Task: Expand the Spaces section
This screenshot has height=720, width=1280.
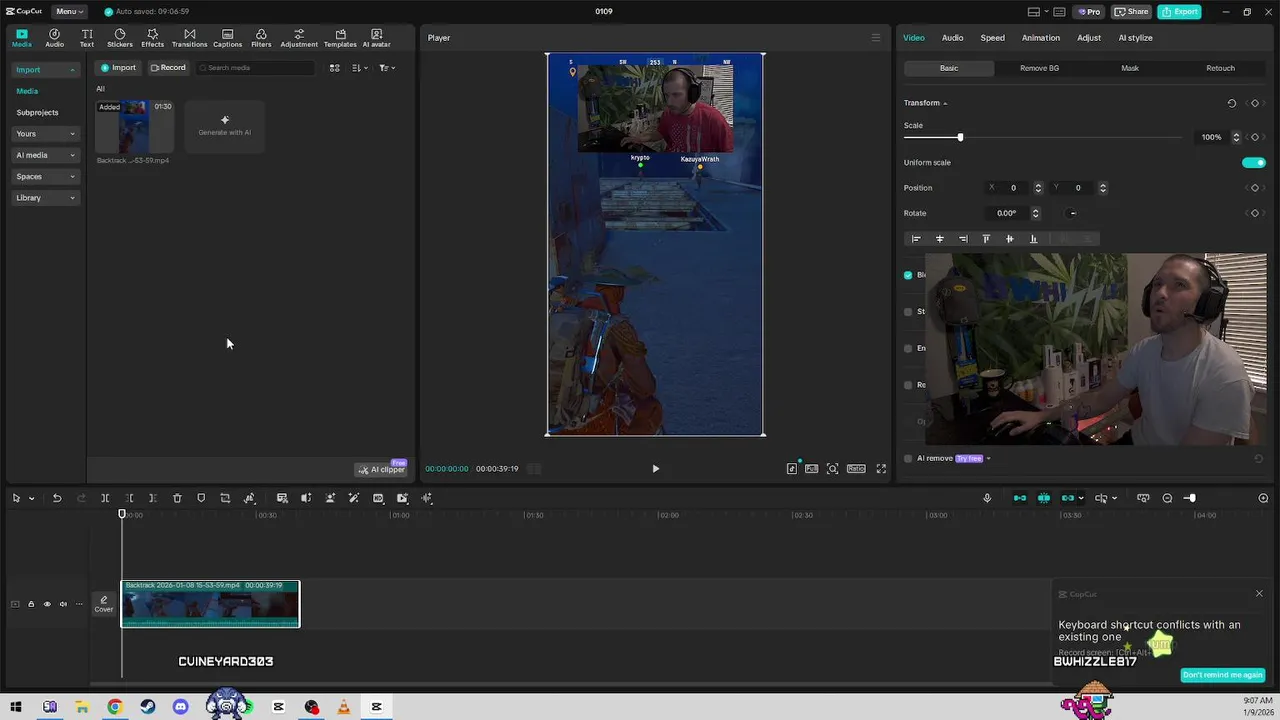Action: tap(45, 177)
